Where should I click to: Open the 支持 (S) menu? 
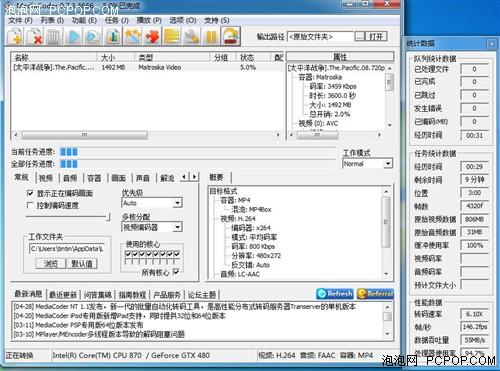217,20
